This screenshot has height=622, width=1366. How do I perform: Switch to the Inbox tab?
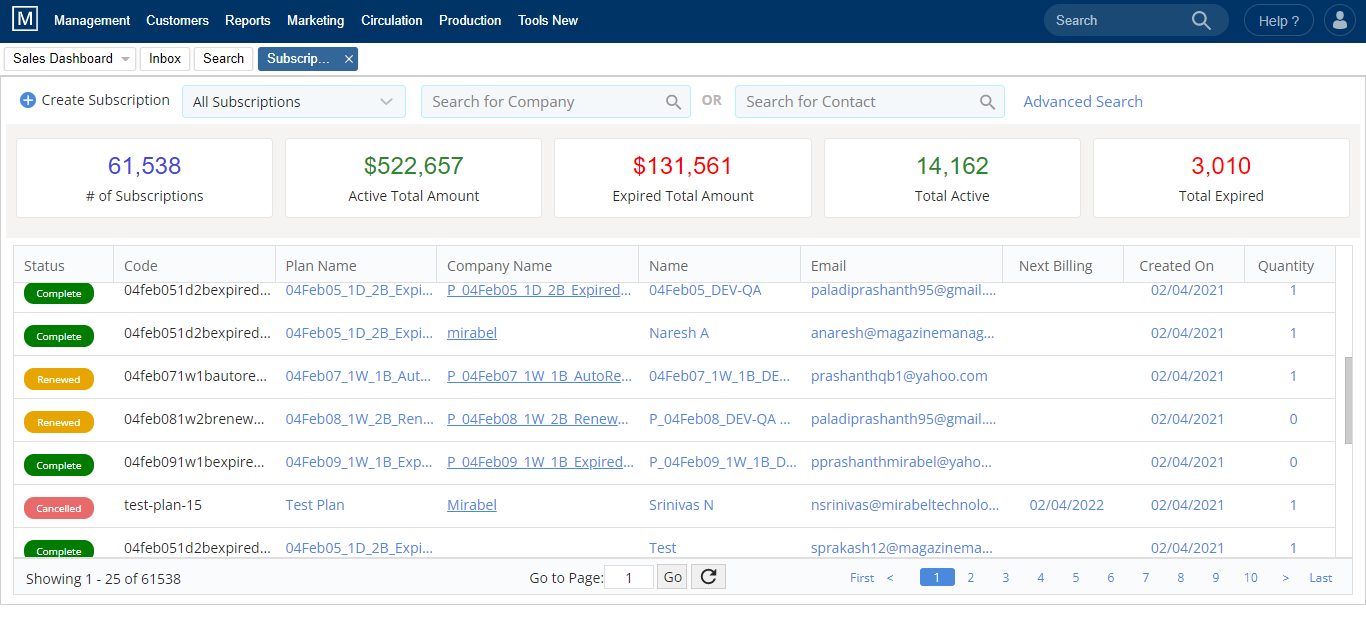pos(165,59)
